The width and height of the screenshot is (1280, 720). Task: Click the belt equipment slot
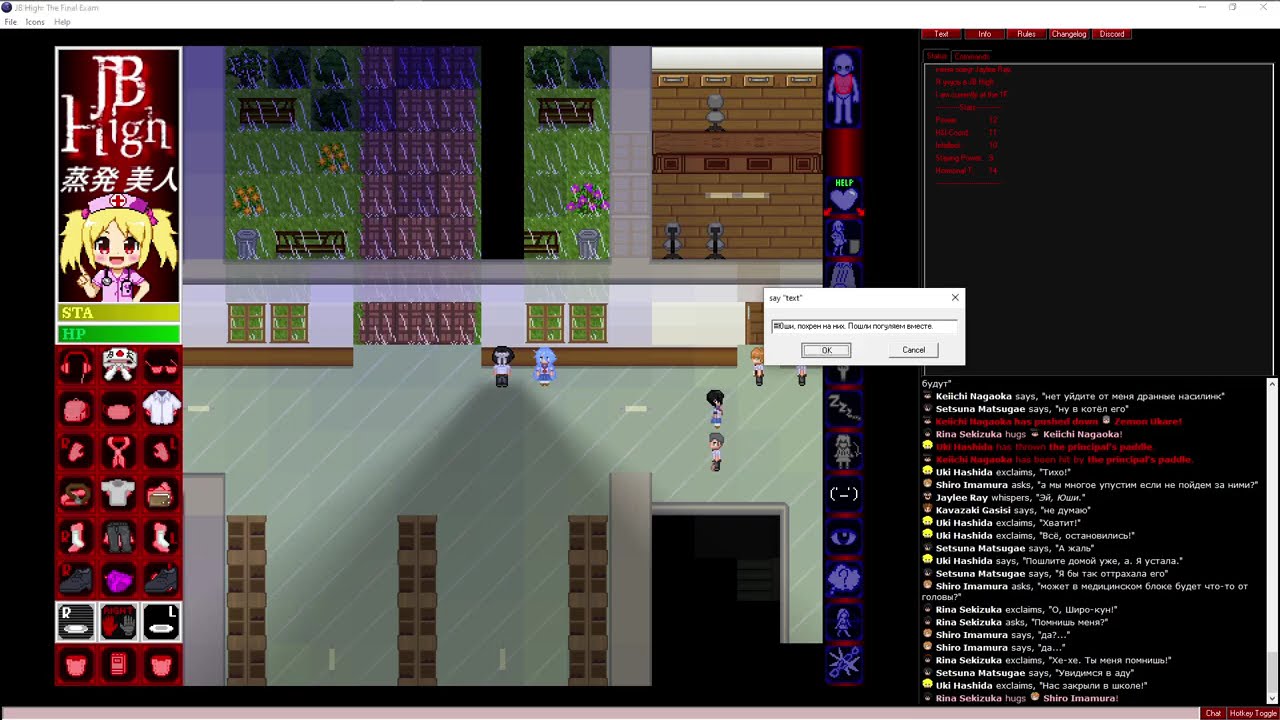(76, 493)
